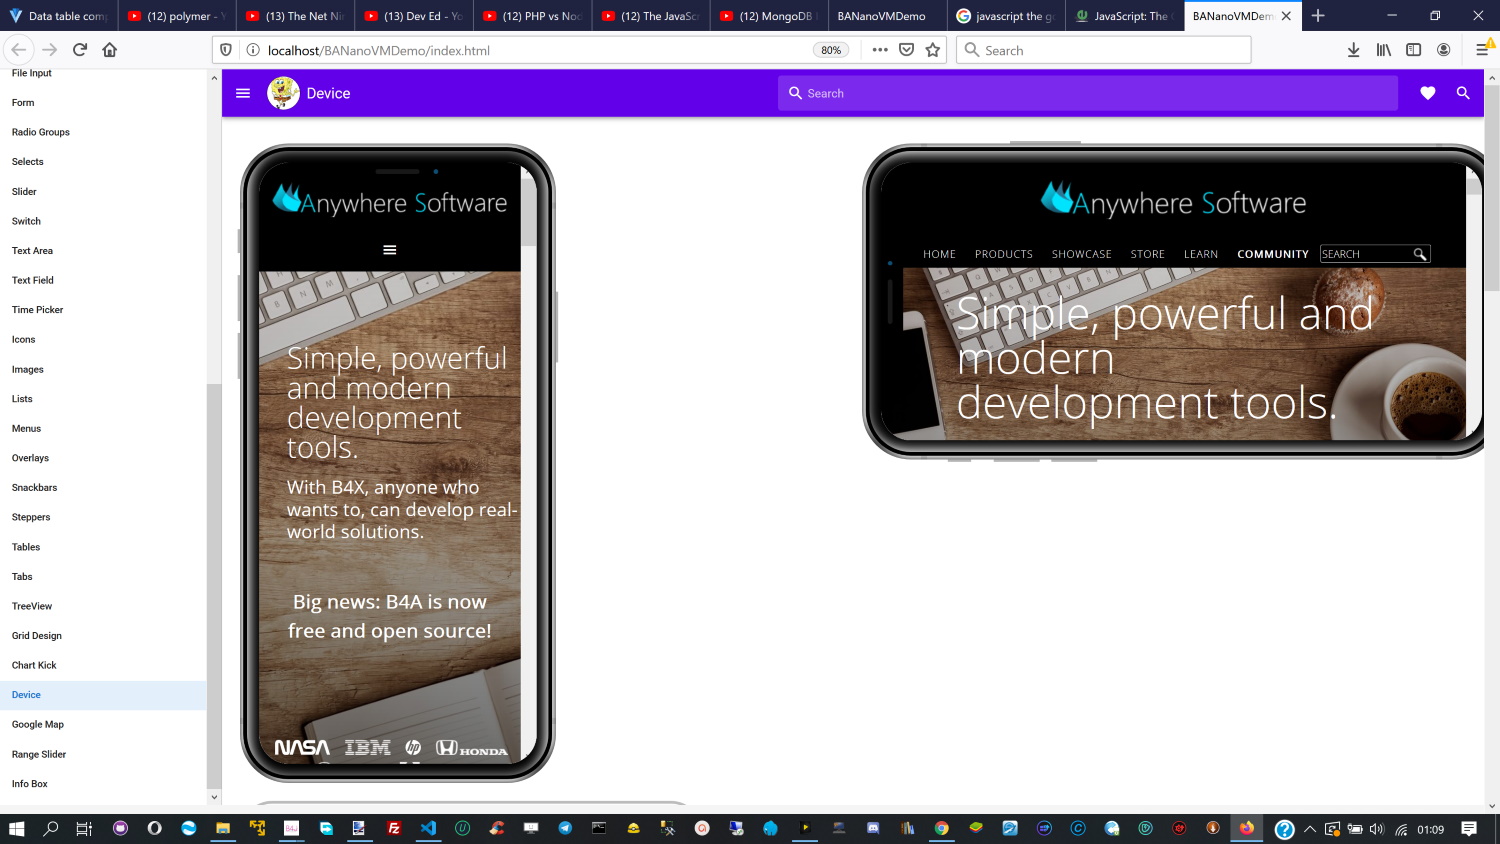
Task: Open SHOWCASE in the landscape phone navigation
Action: [x=1082, y=254]
